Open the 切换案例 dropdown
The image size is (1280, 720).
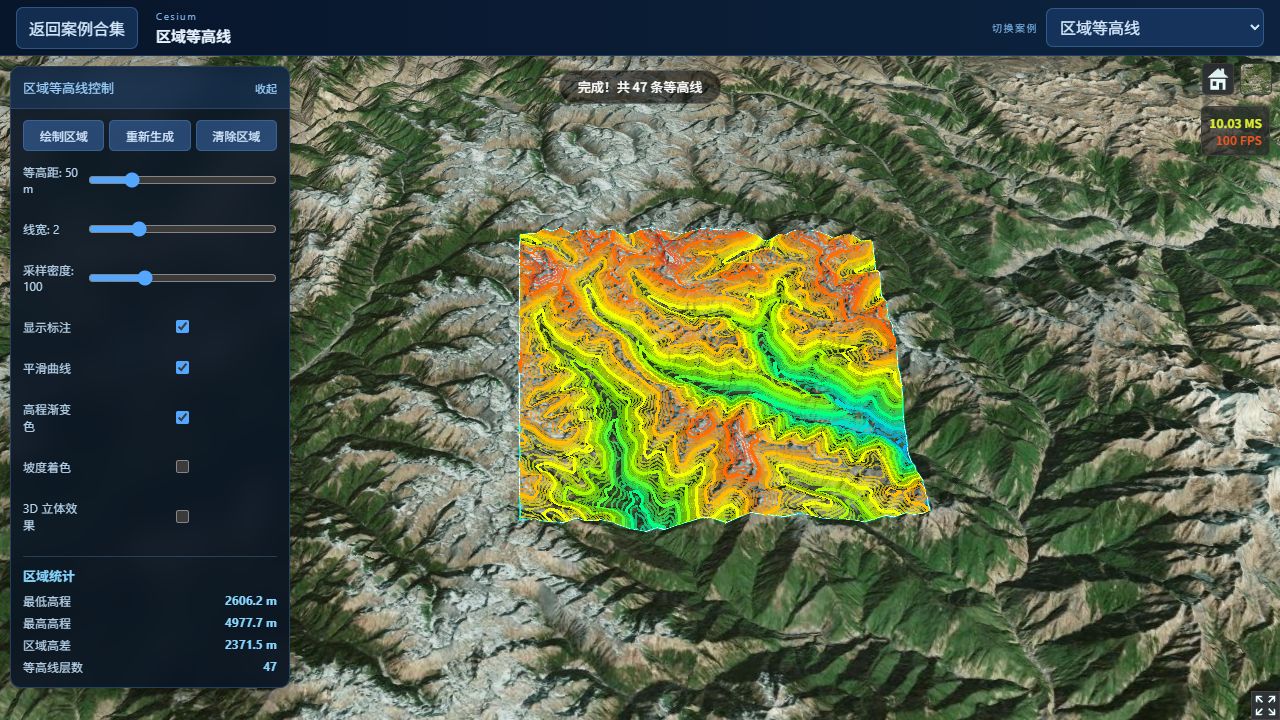tap(1155, 28)
